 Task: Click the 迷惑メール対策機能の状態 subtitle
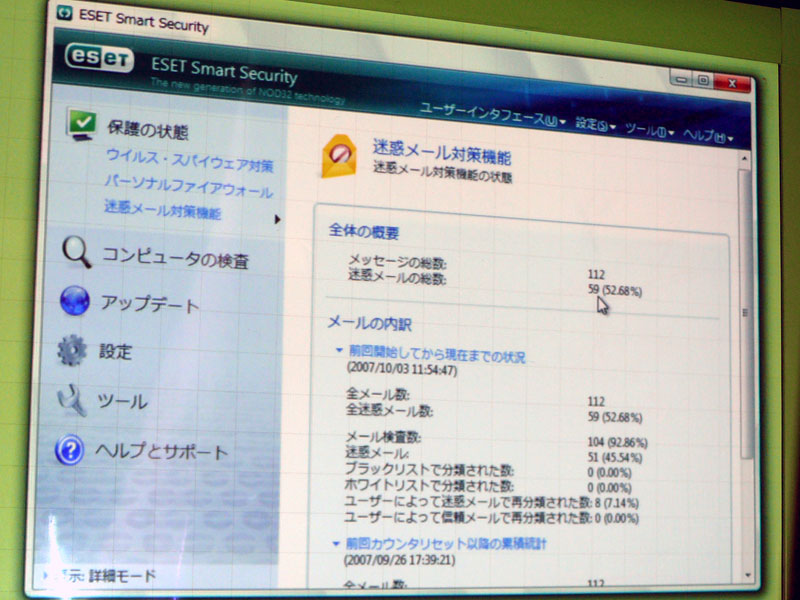[442, 172]
